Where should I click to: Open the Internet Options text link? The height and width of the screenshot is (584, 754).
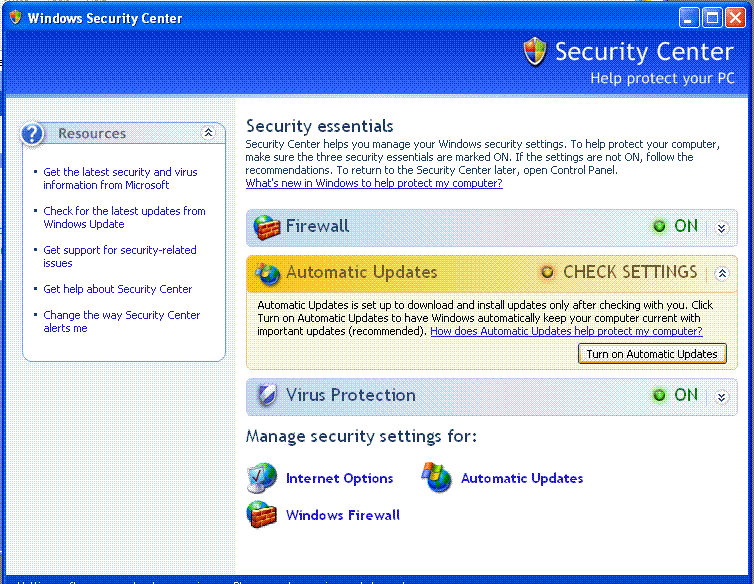(x=339, y=478)
